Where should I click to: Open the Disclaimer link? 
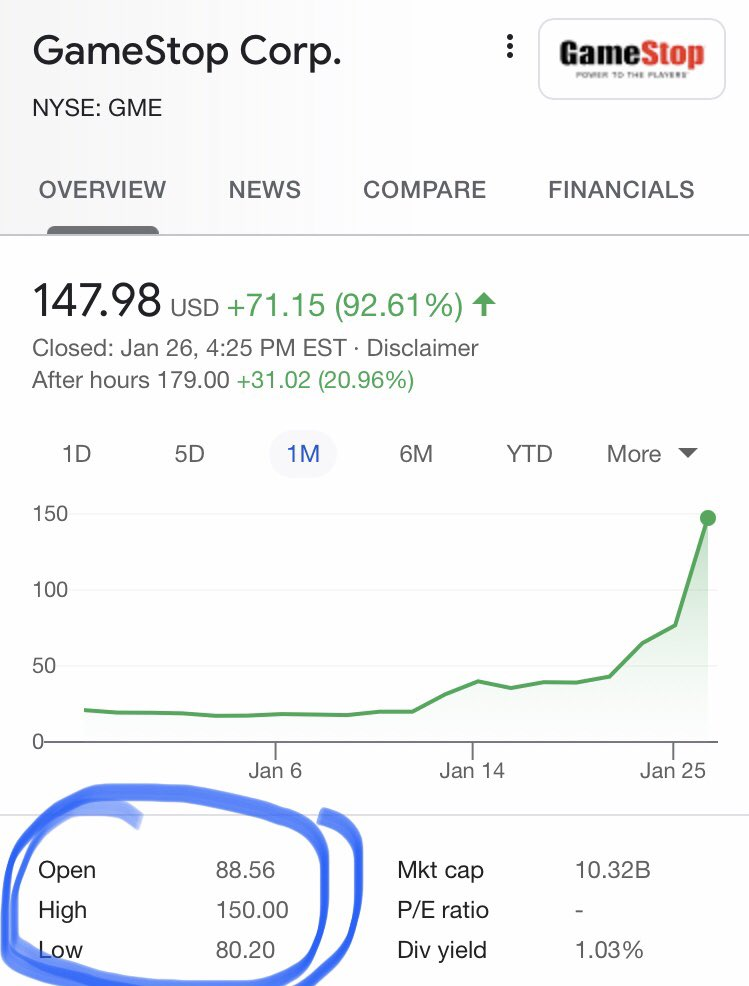point(423,348)
